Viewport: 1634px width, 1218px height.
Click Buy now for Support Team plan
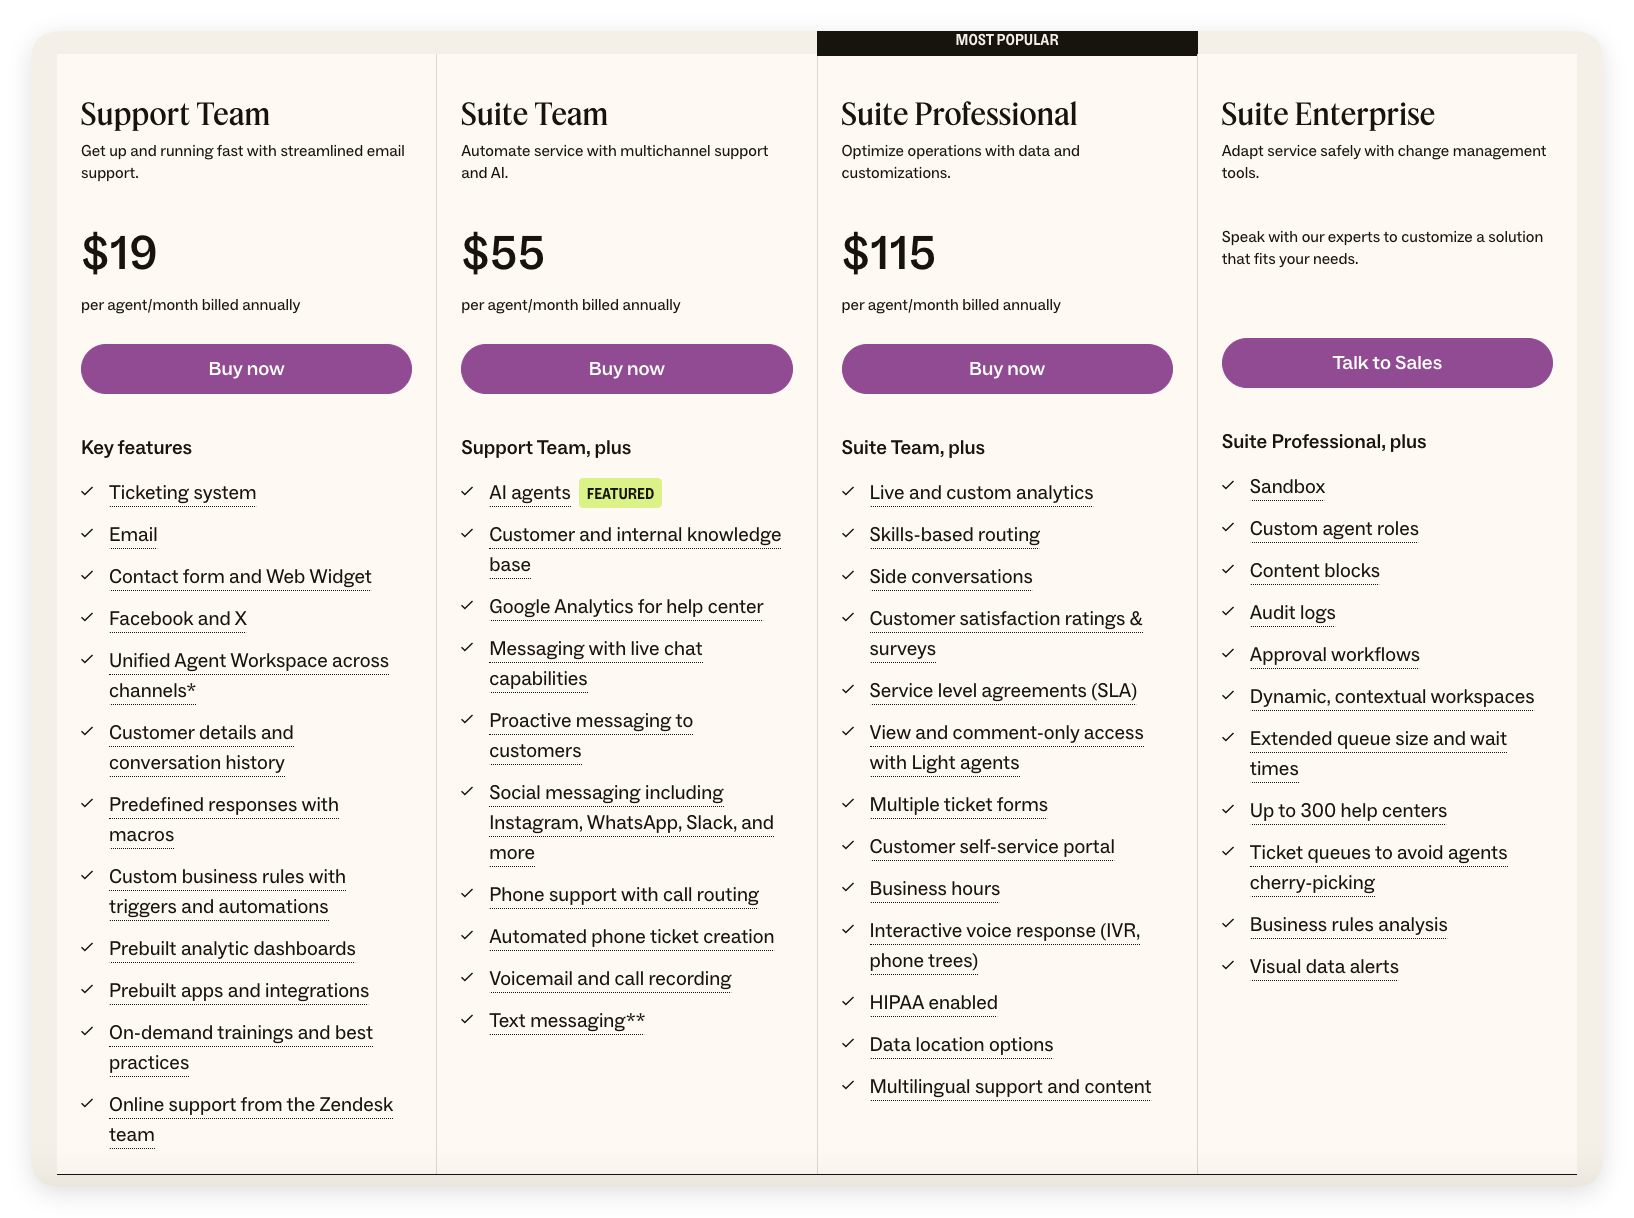[246, 369]
